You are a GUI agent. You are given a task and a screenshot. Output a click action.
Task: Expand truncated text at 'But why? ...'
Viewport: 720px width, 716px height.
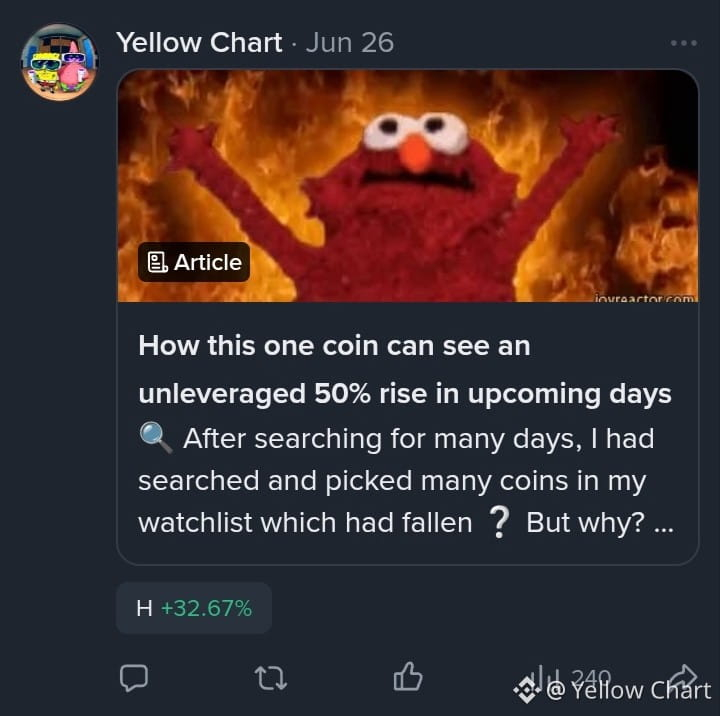point(600,523)
